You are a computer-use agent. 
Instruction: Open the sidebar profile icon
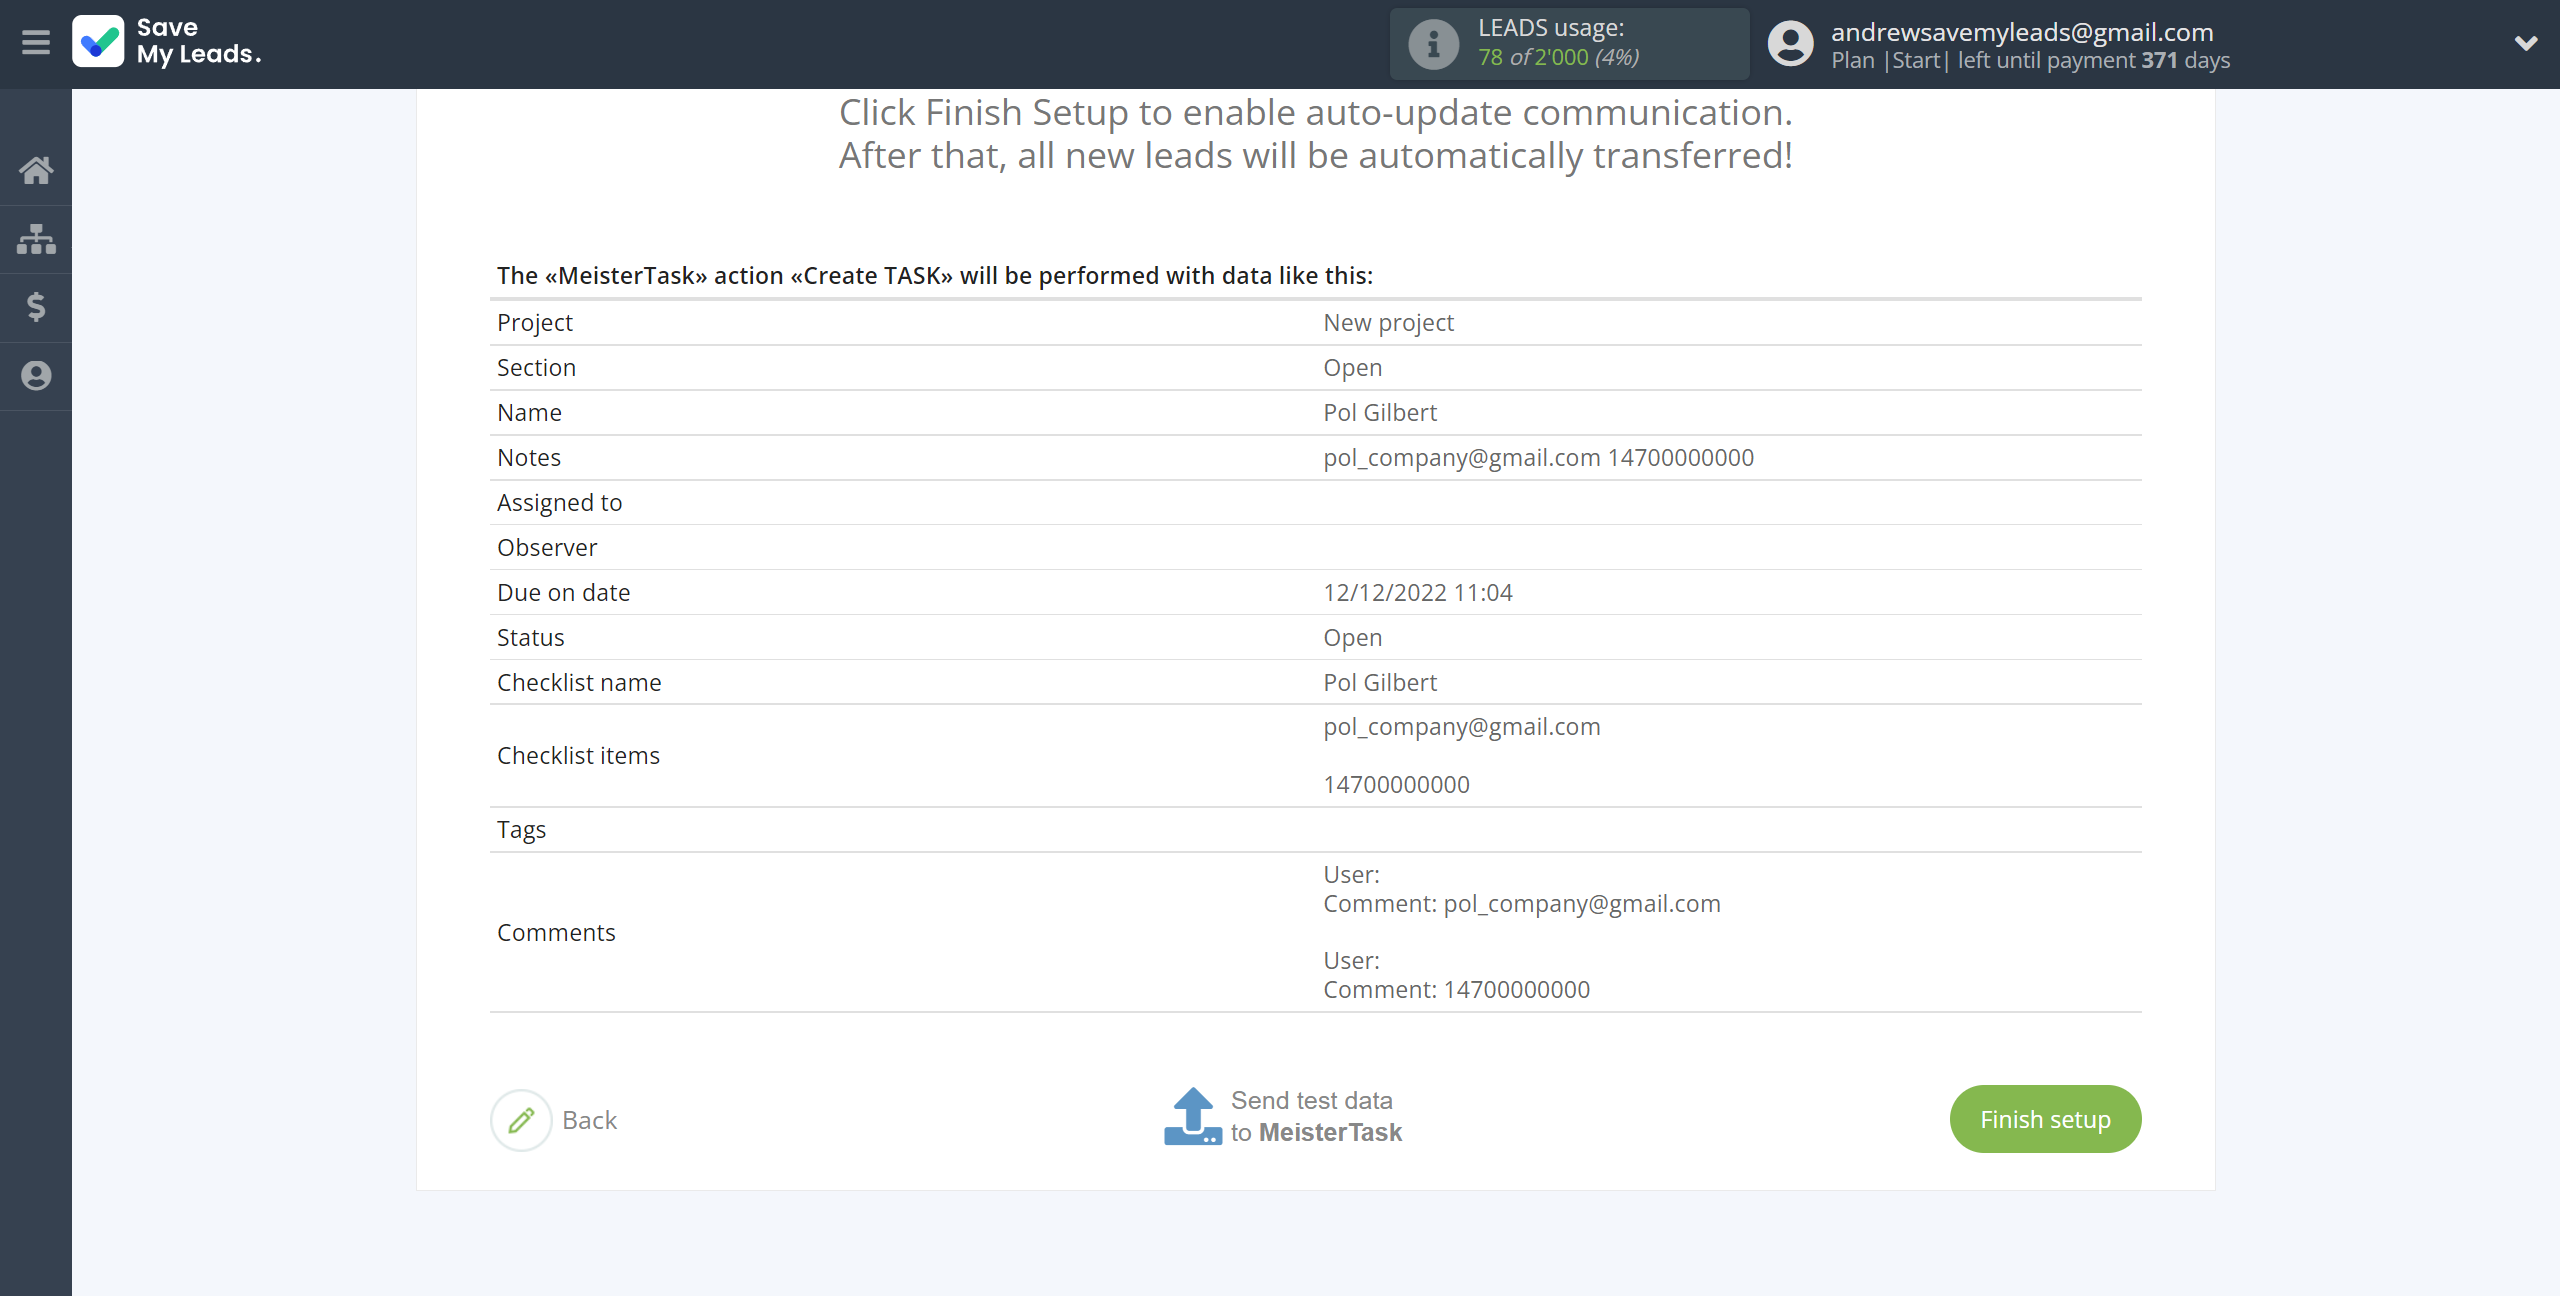[x=36, y=376]
